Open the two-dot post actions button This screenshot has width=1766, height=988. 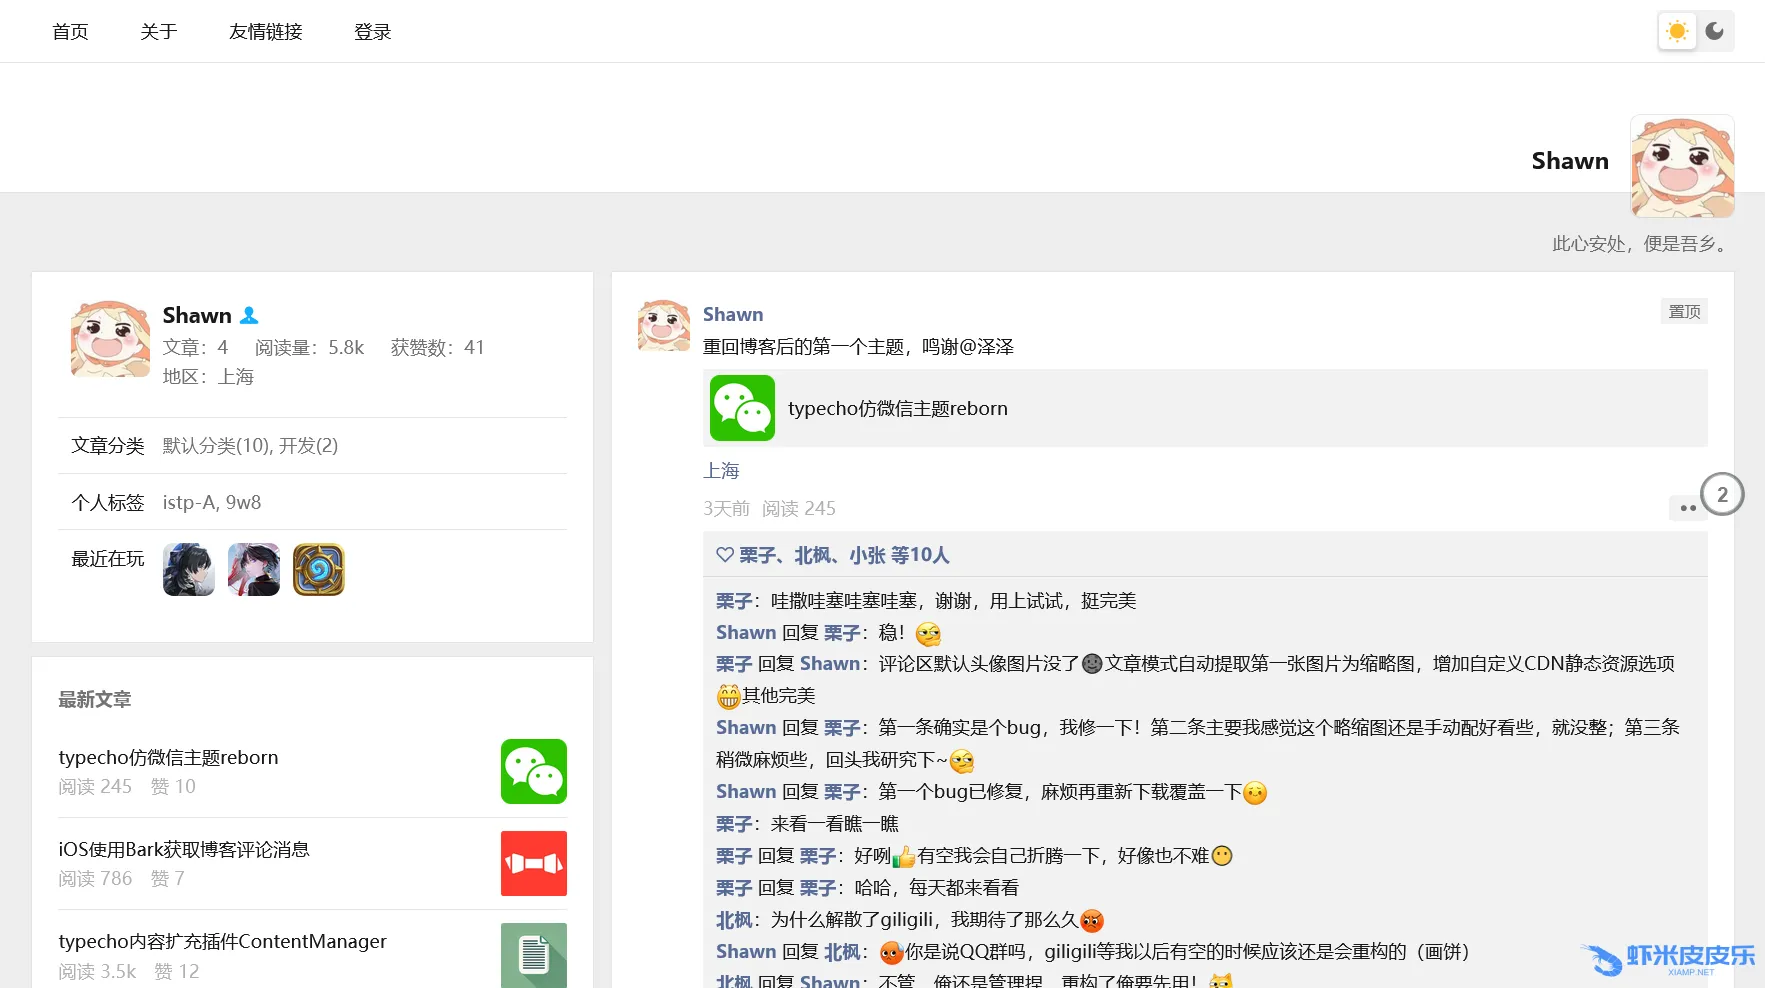coord(1687,508)
